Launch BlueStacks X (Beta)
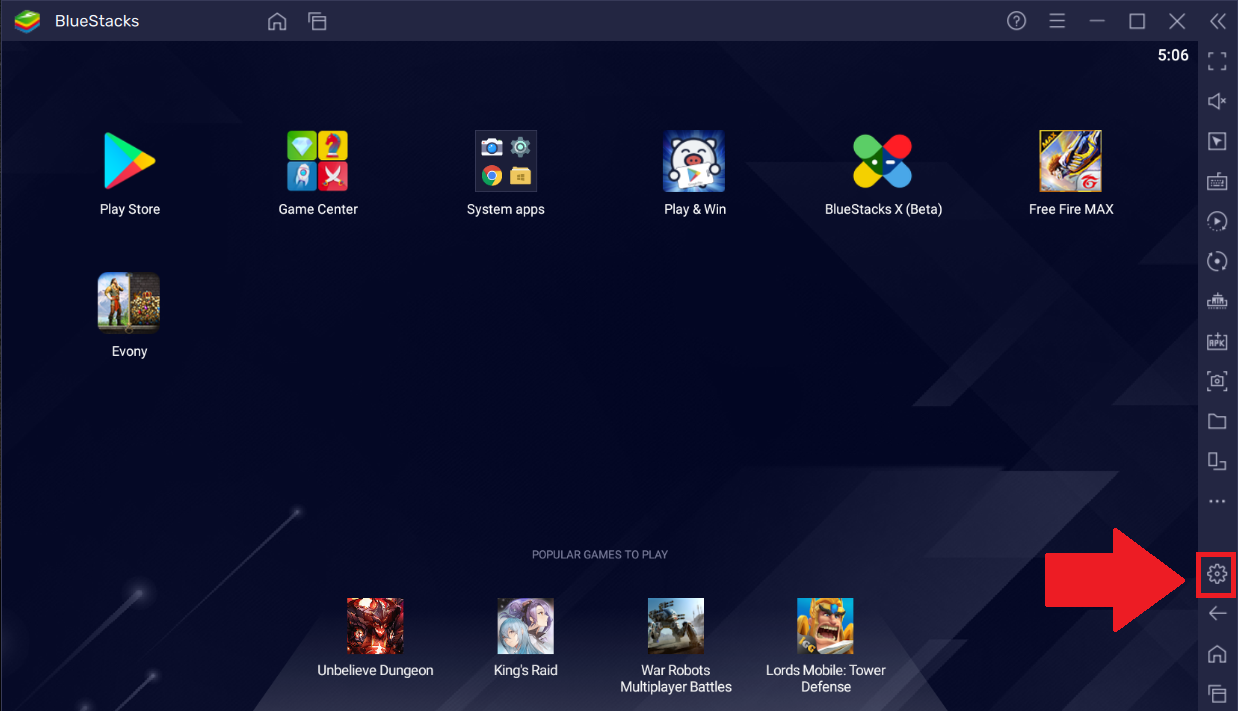The width and height of the screenshot is (1238, 711). 883,161
